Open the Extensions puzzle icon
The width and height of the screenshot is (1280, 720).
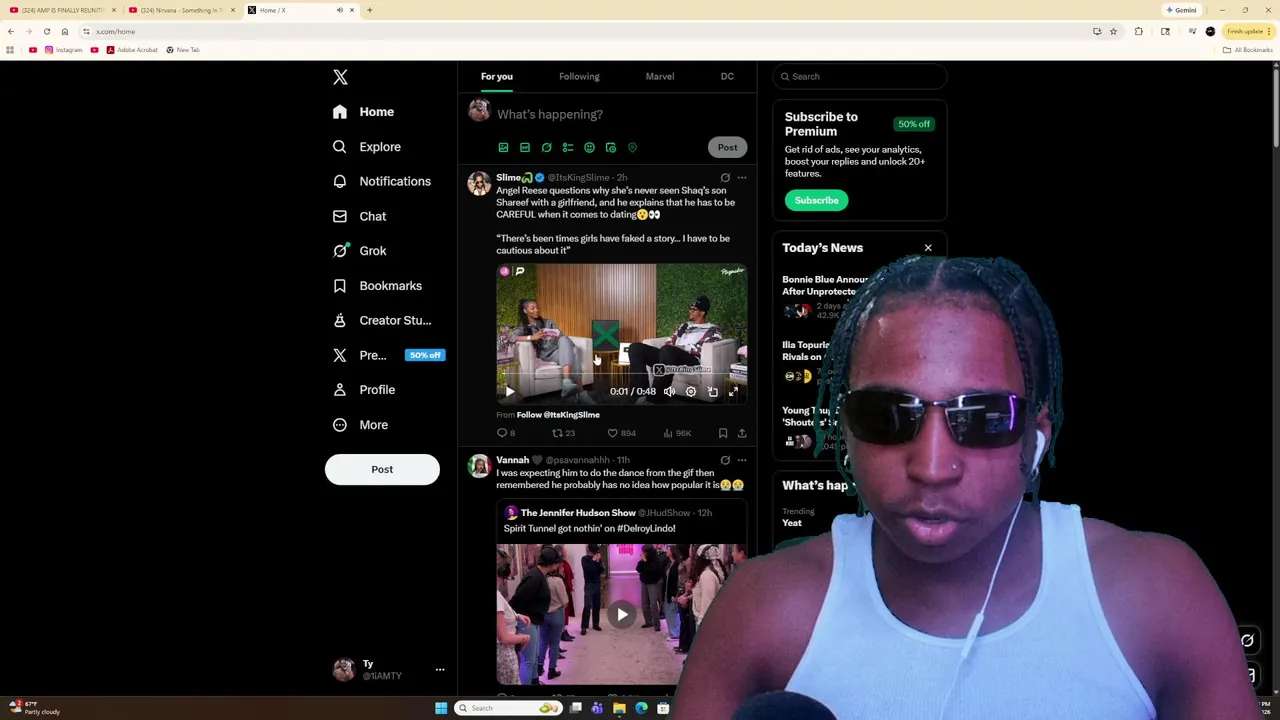click(1138, 32)
